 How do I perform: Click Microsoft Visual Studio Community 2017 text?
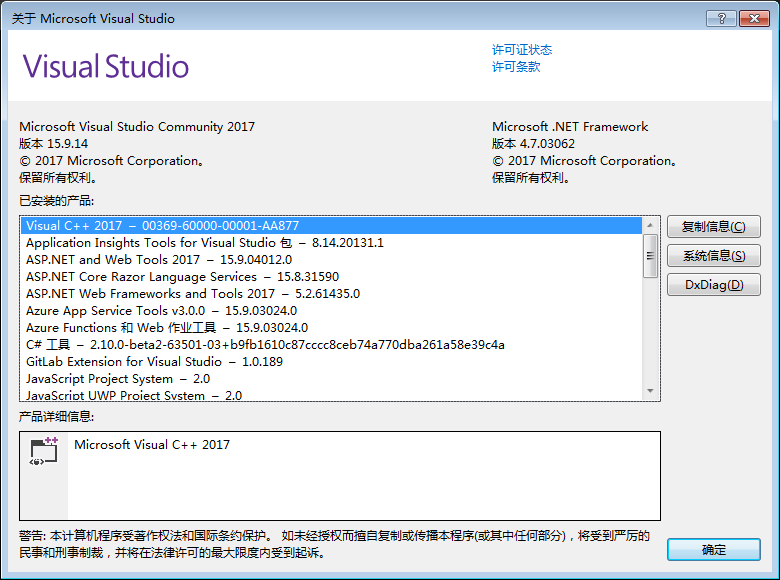tap(137, 127)
